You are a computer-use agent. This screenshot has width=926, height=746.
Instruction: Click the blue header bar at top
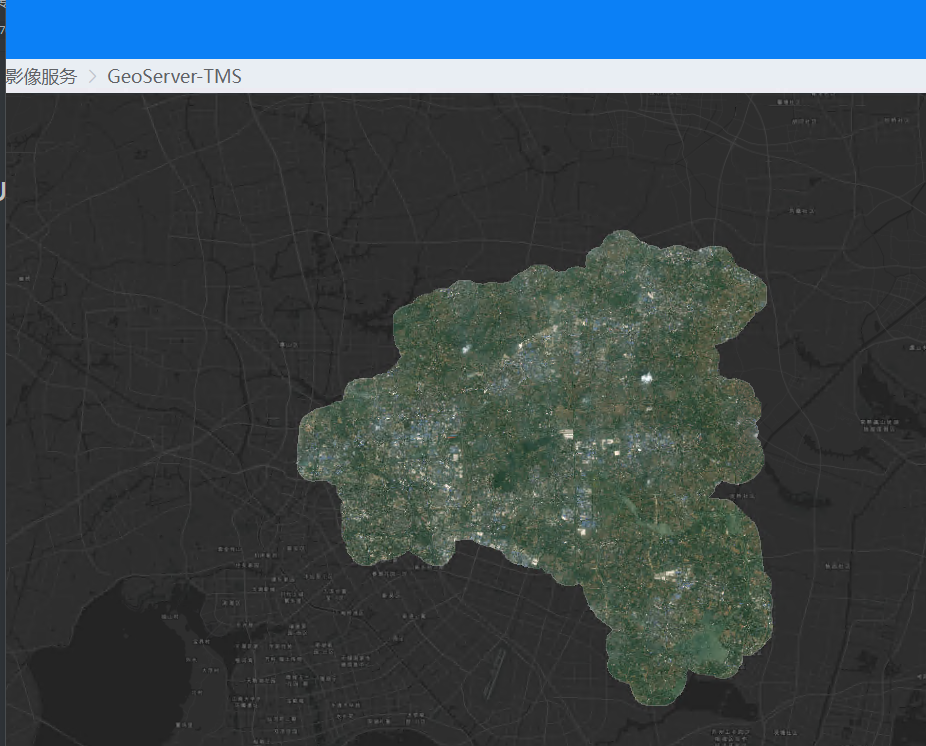pyautogui.click(x=463, y=29)
